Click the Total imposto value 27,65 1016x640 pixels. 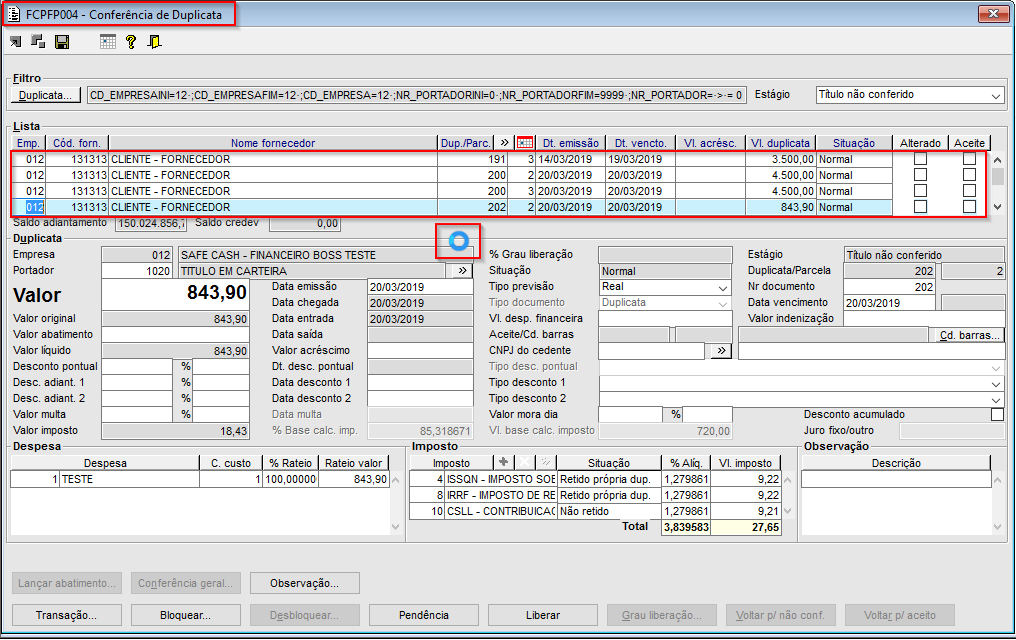click(746, 527)
